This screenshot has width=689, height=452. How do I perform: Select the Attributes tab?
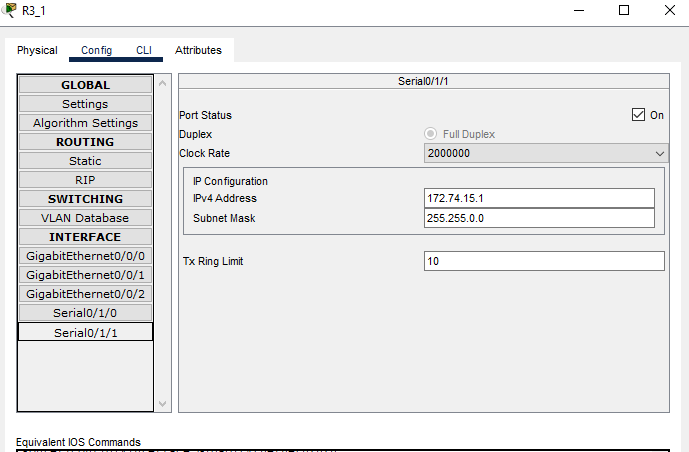198,50
